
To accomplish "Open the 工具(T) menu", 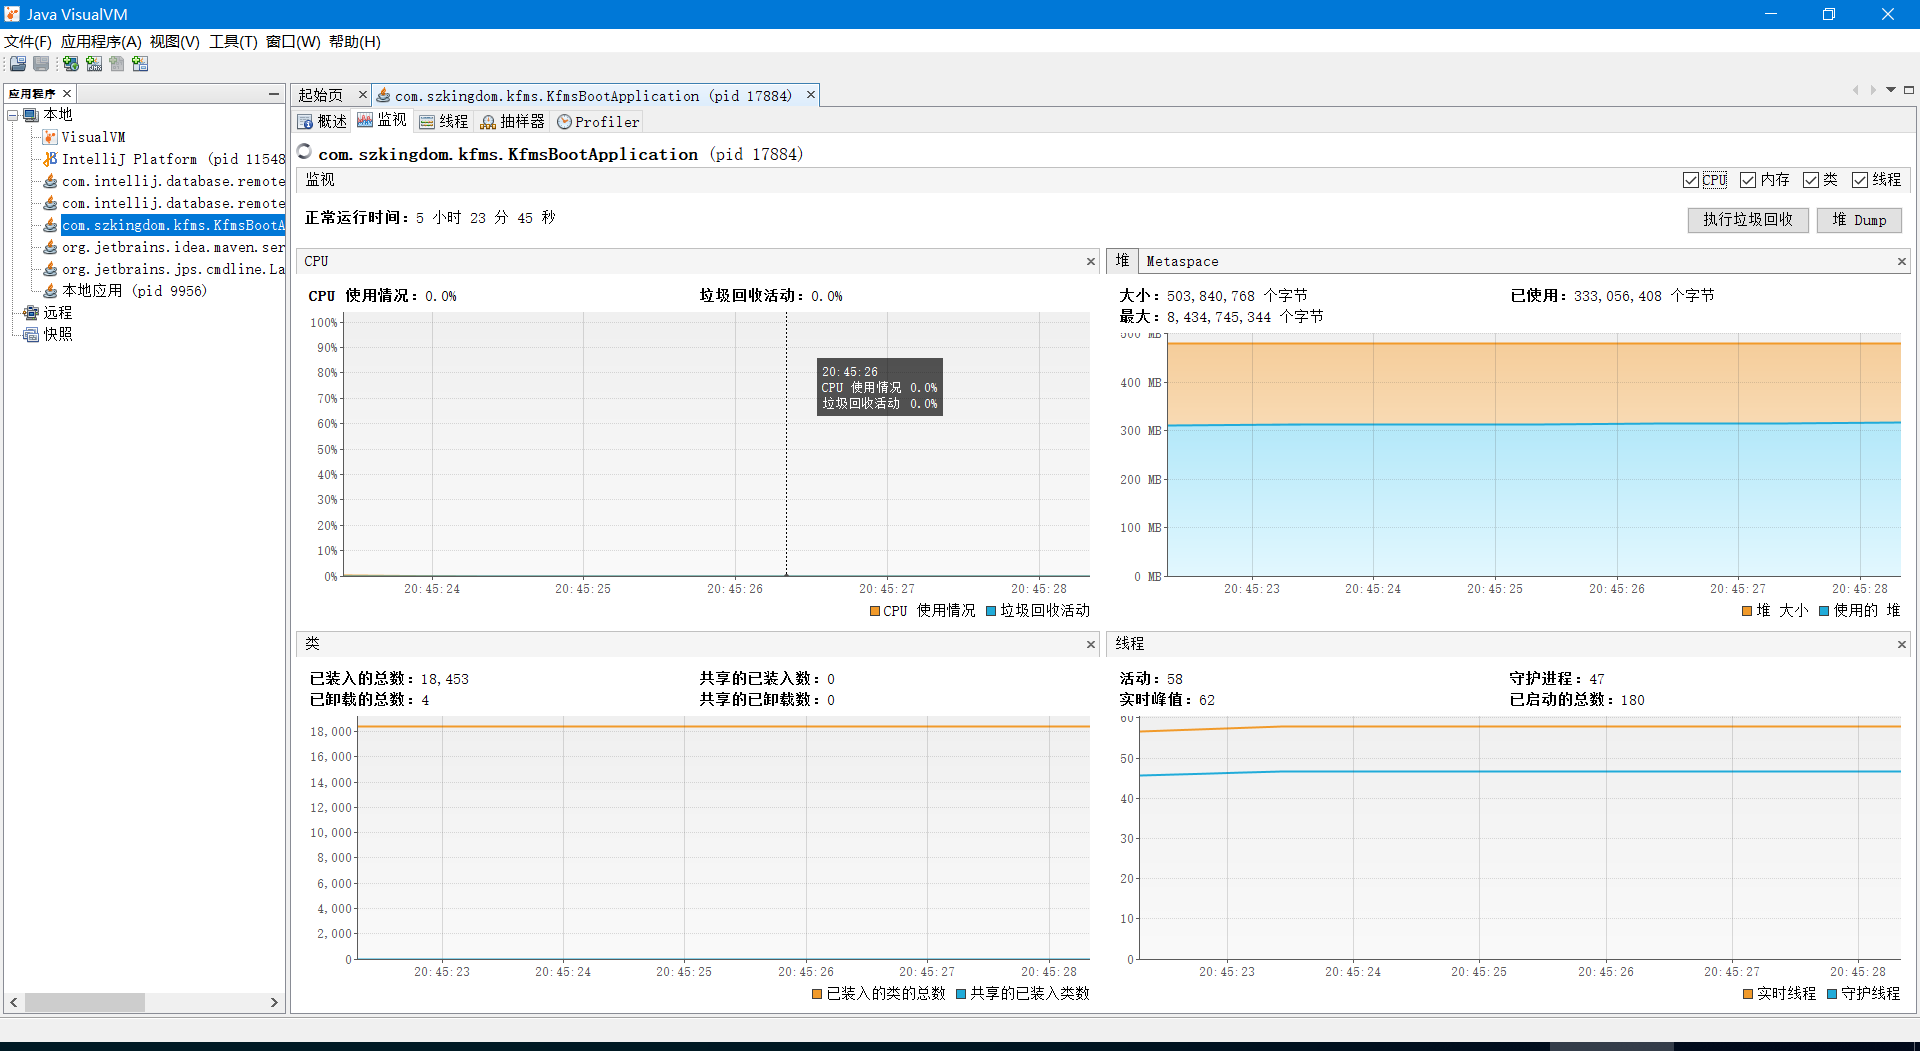I will [233, 42].
